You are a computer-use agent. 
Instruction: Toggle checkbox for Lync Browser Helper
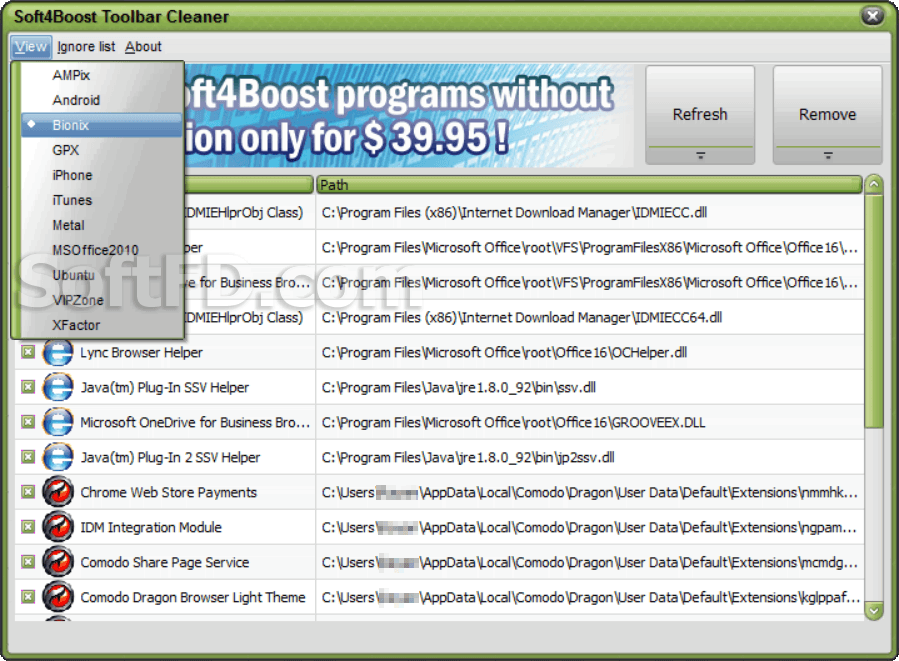(28, 352)
